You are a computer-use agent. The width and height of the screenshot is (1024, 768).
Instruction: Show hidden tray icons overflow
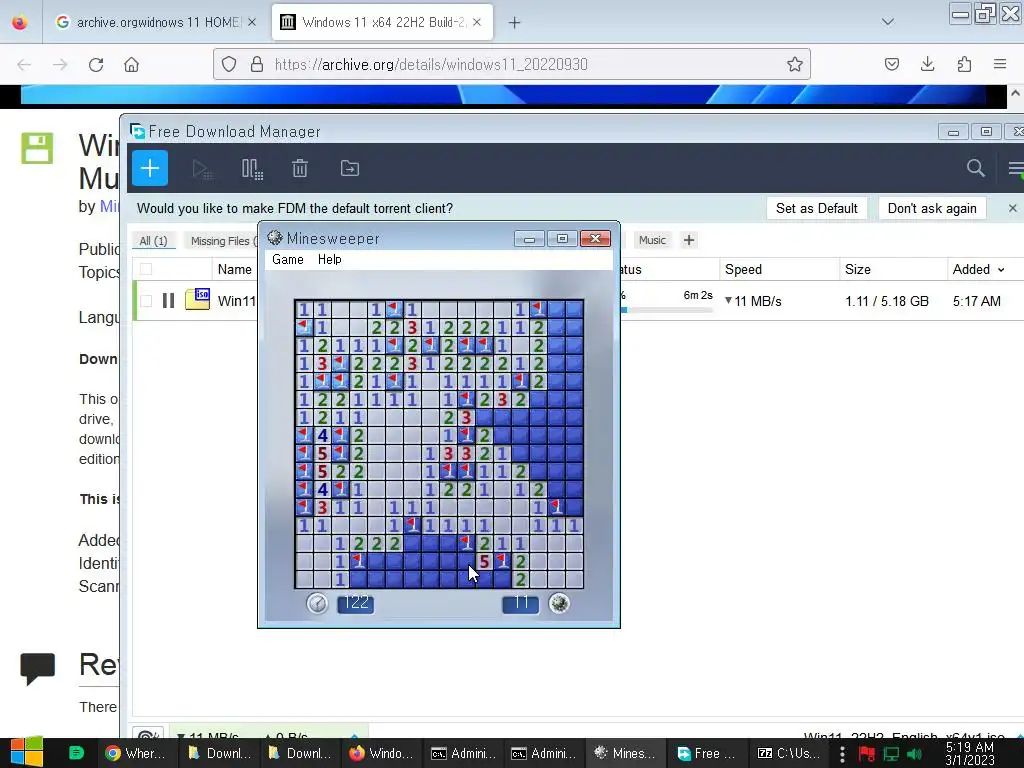842,754
